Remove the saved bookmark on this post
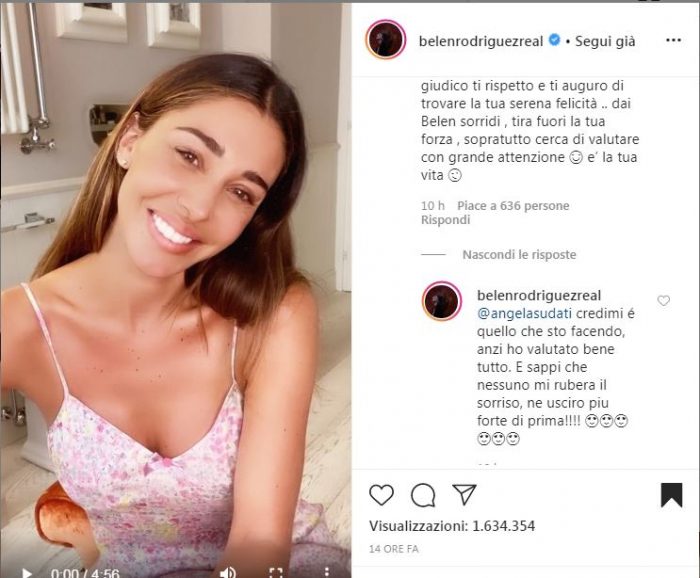Image resolution: width=700 pixels, height=578 pixels. [x=671, y=495]
